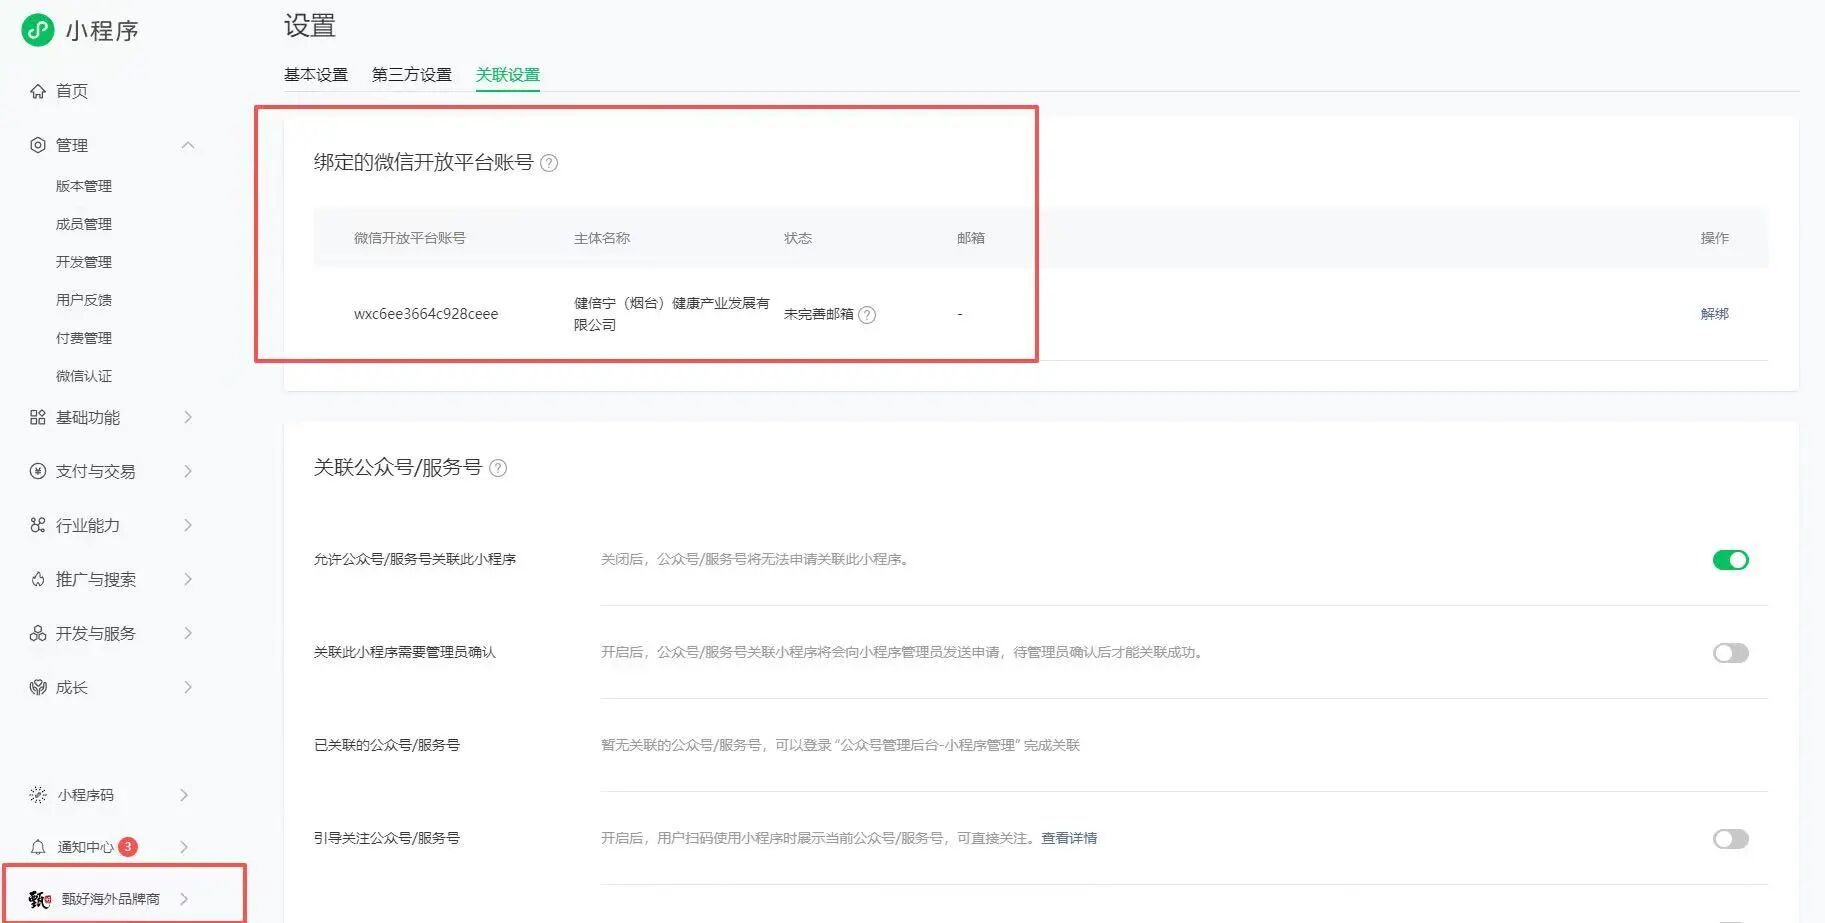Expand the 支付与交易 chevron
This screenshot has height=923, width=1825.
pos(188,471)
